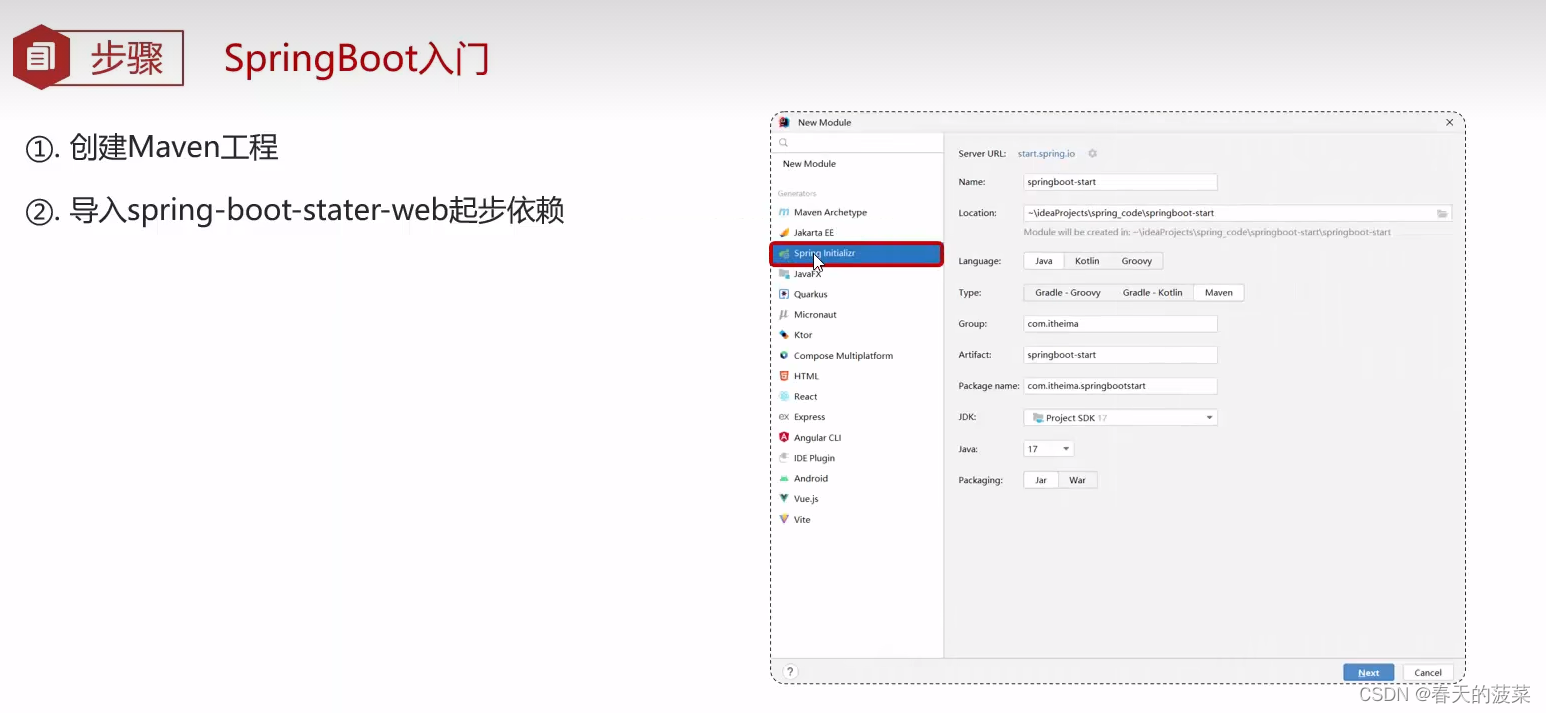Click the Artifact field springboot-start
The image size is (1546, 713).
[x=1120, y=355]
